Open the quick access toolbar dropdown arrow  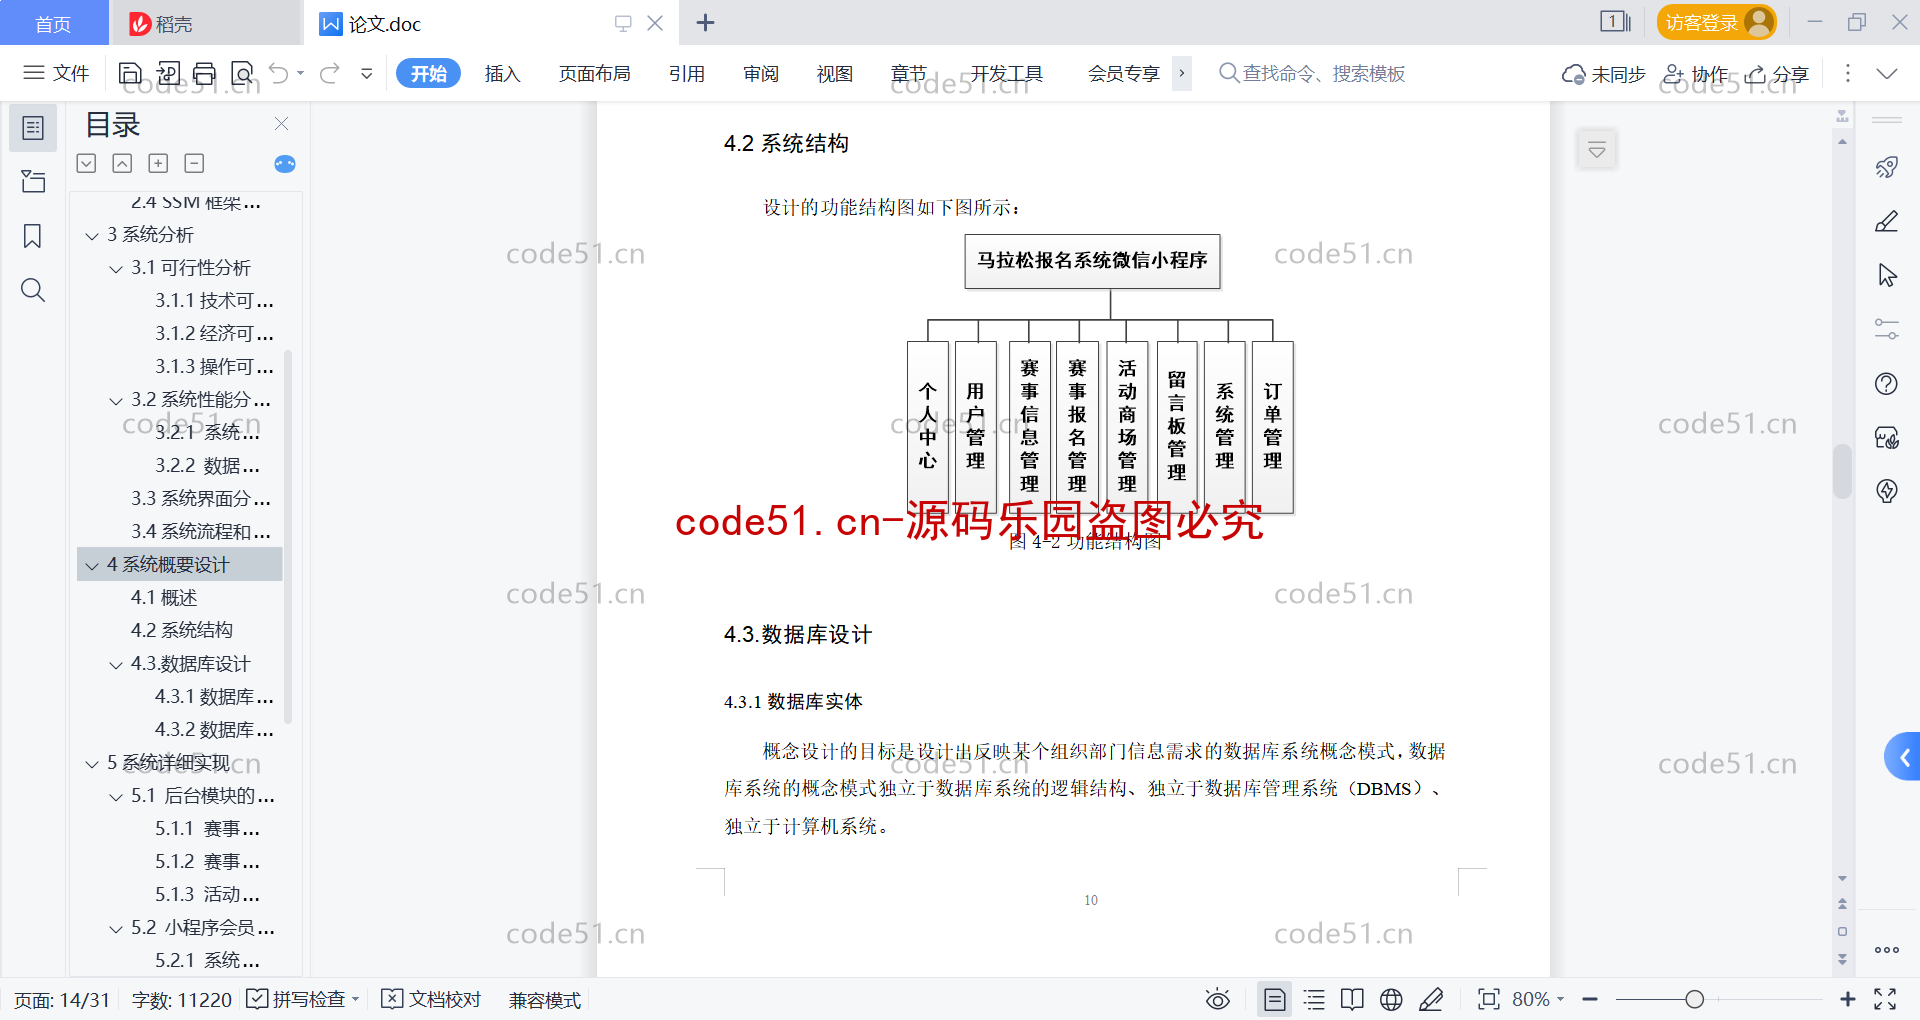tap(367, 73)
